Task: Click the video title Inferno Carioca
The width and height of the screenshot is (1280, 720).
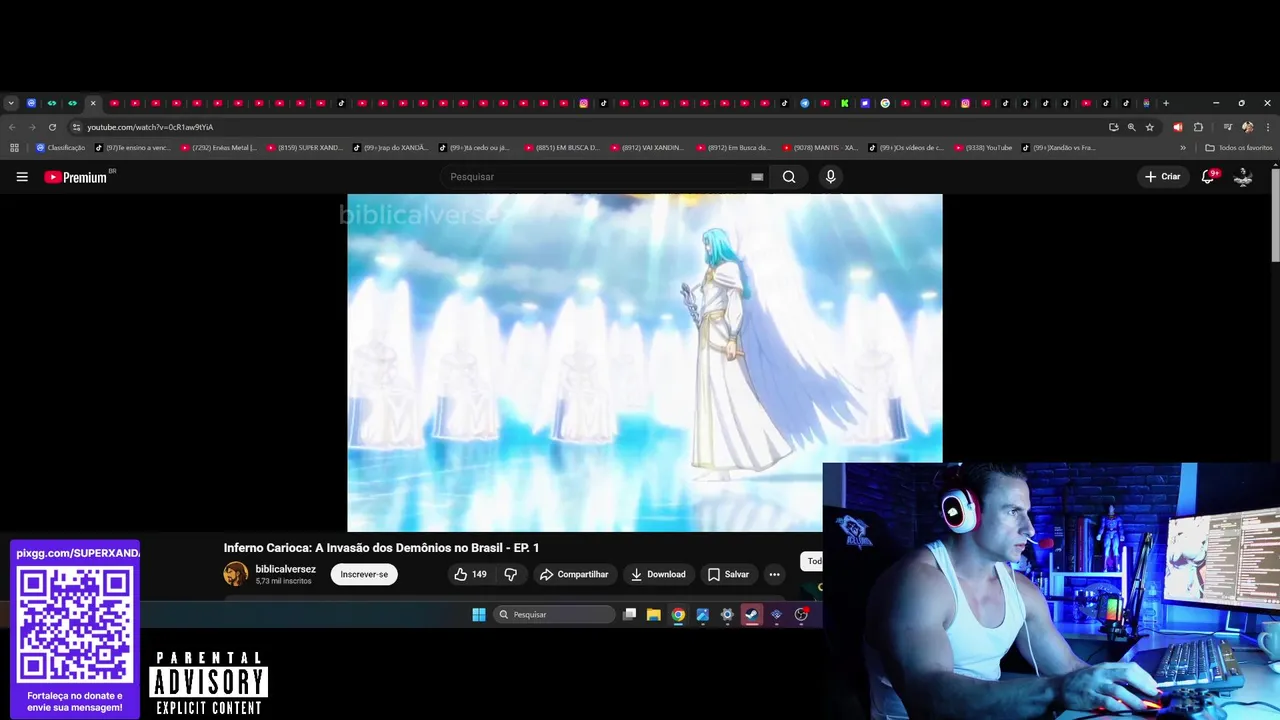Action: (x=381, y=548)
